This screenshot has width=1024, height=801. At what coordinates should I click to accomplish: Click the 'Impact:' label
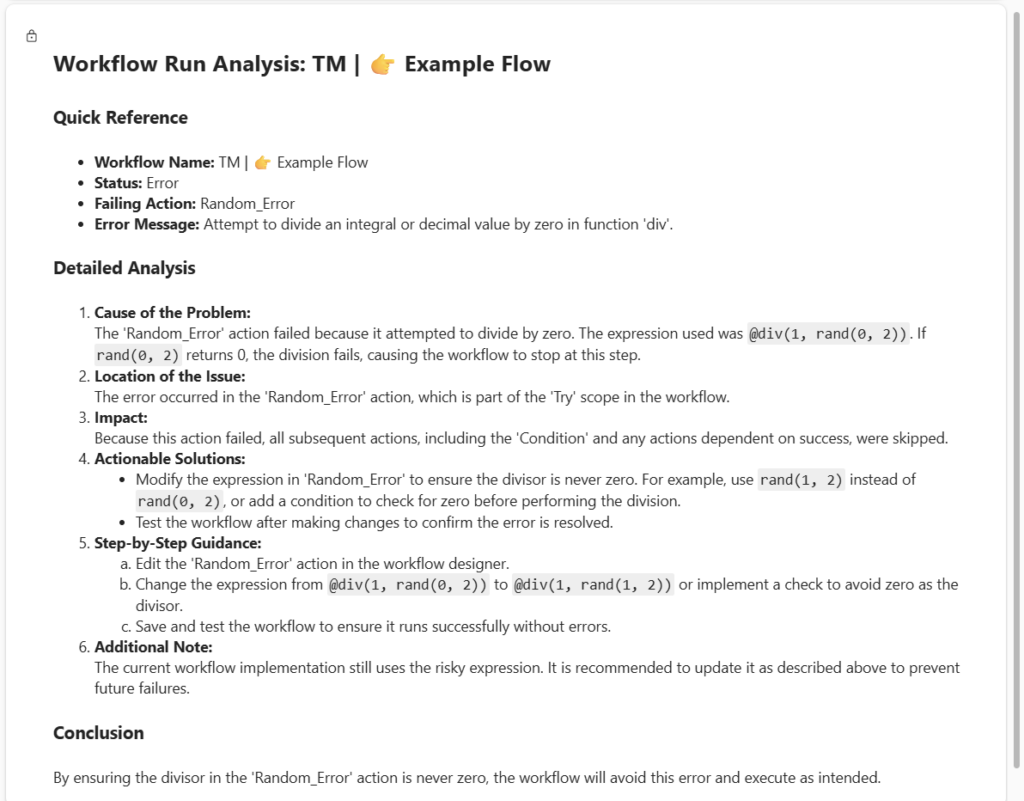pos(121,417)
